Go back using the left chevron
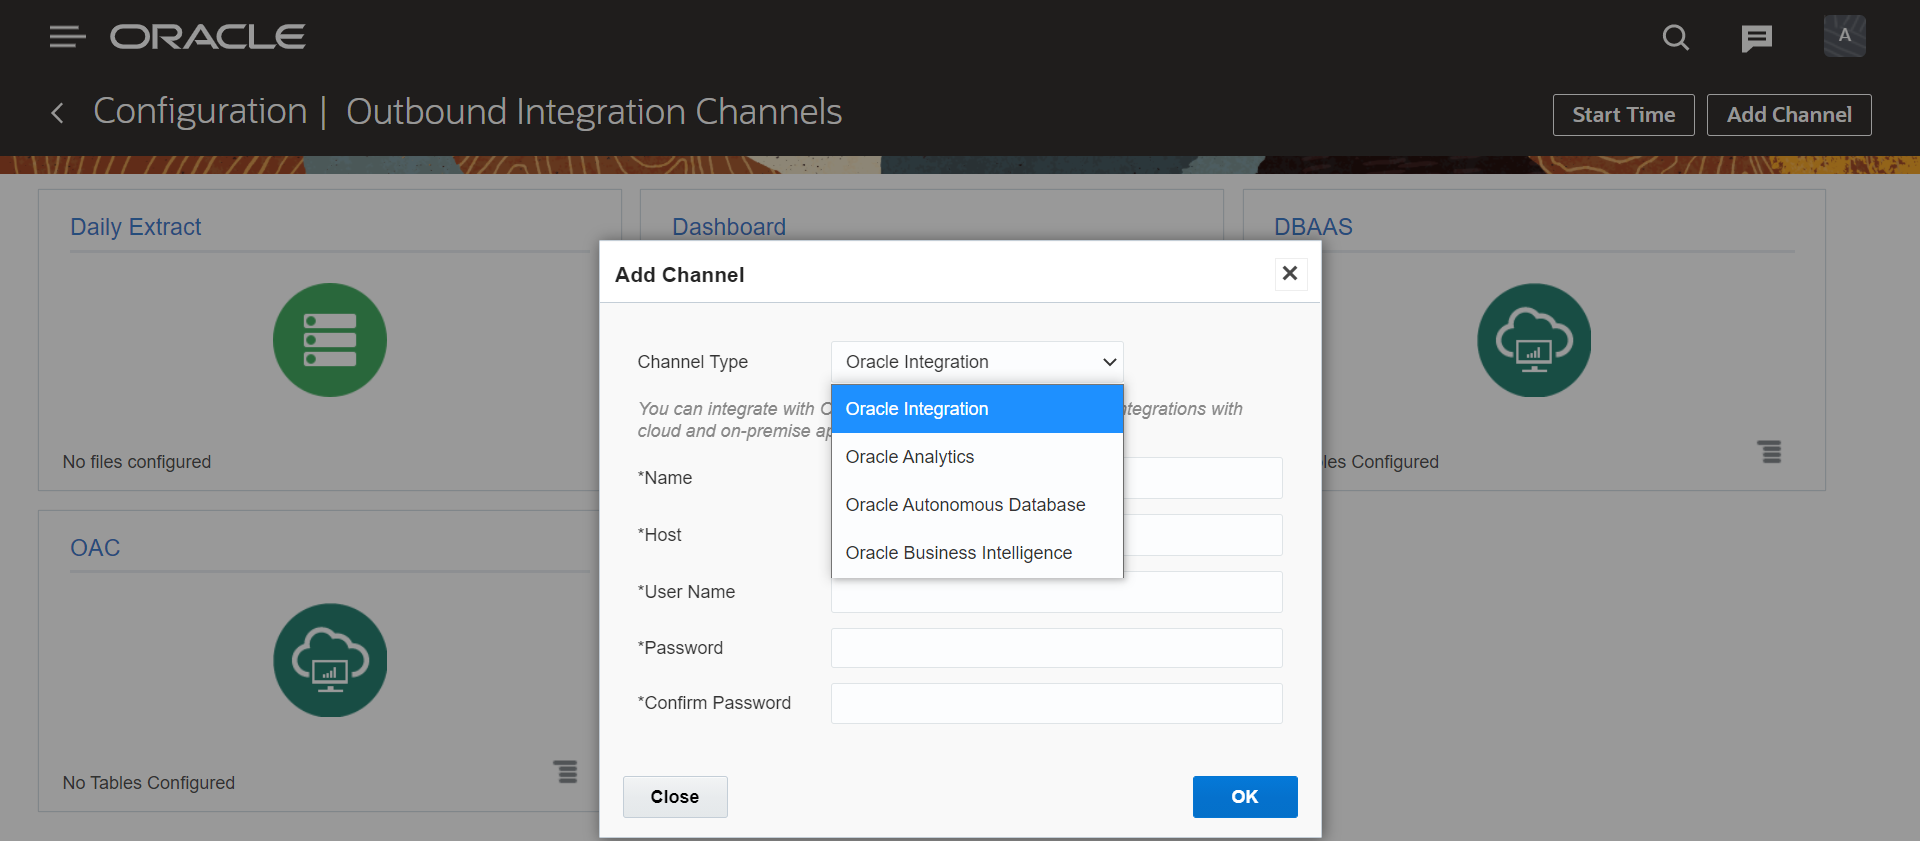Viewport: 1920px width, 841px height. [x=57, y=113]
